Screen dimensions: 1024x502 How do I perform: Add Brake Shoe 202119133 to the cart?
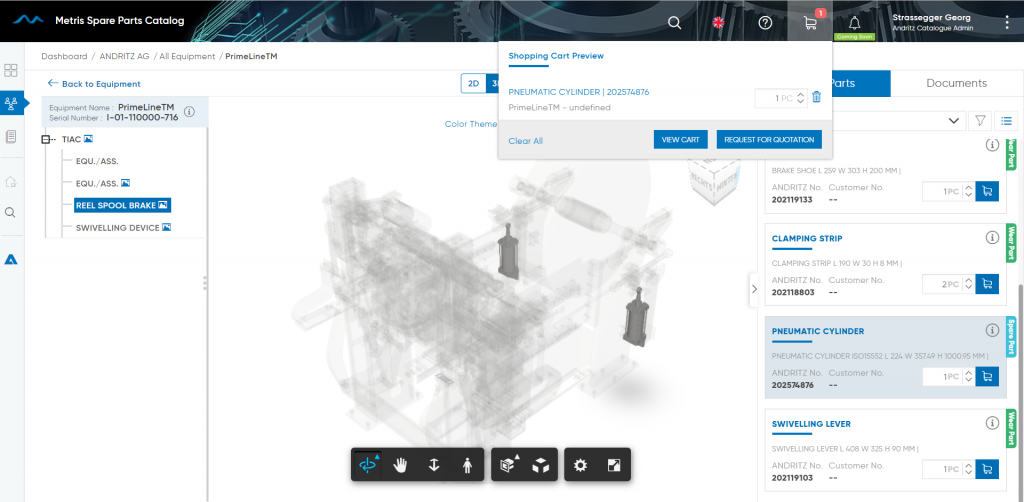point(987,191)
